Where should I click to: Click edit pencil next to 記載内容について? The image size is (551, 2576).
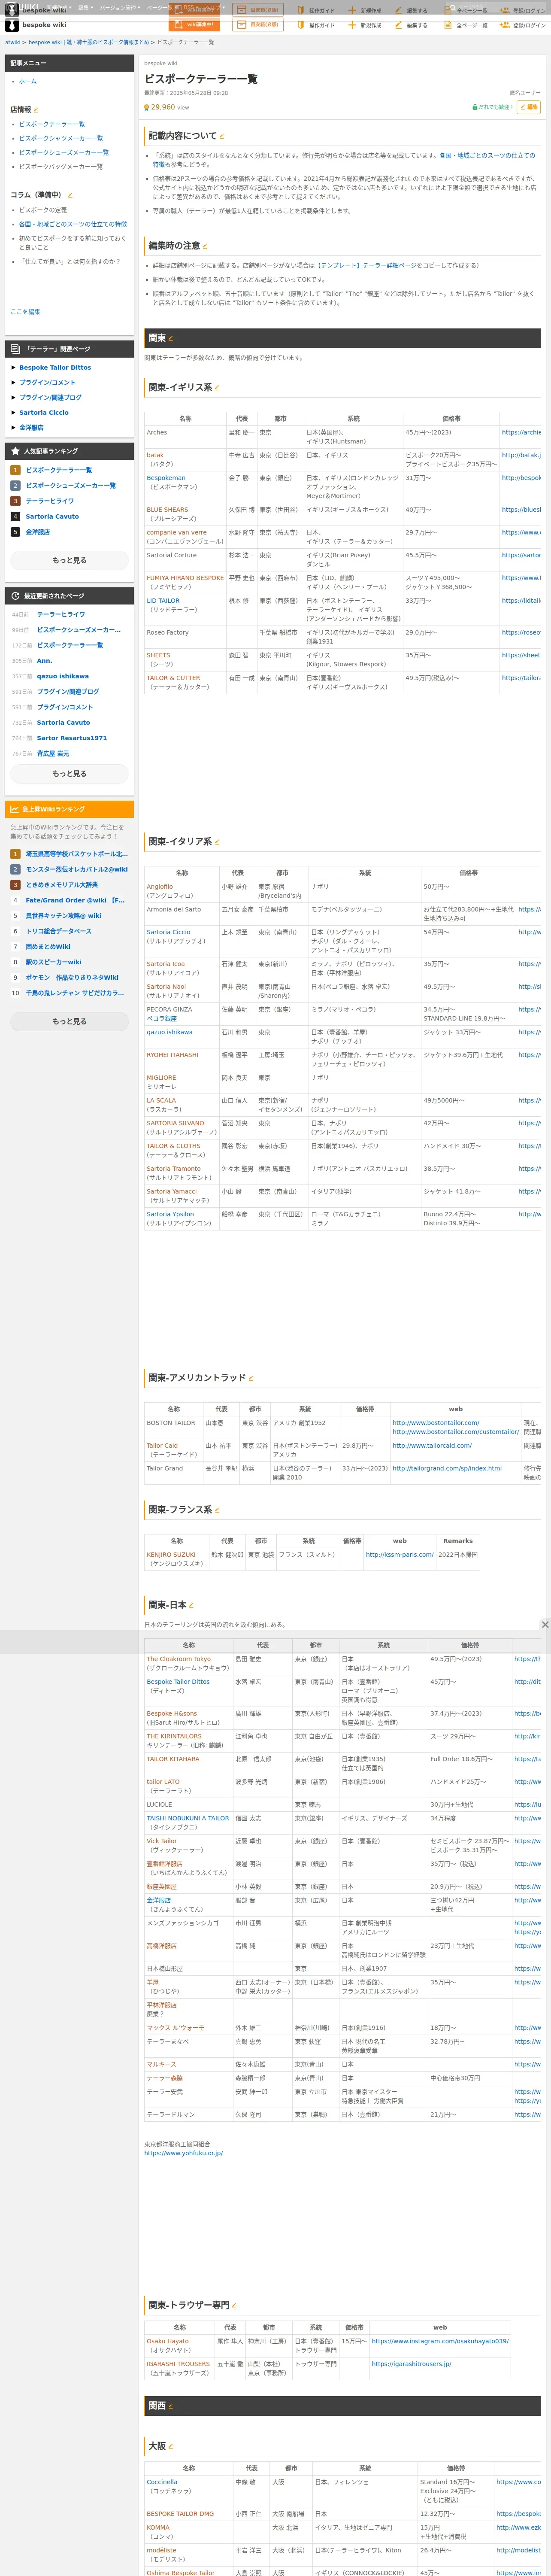(221, 136)
